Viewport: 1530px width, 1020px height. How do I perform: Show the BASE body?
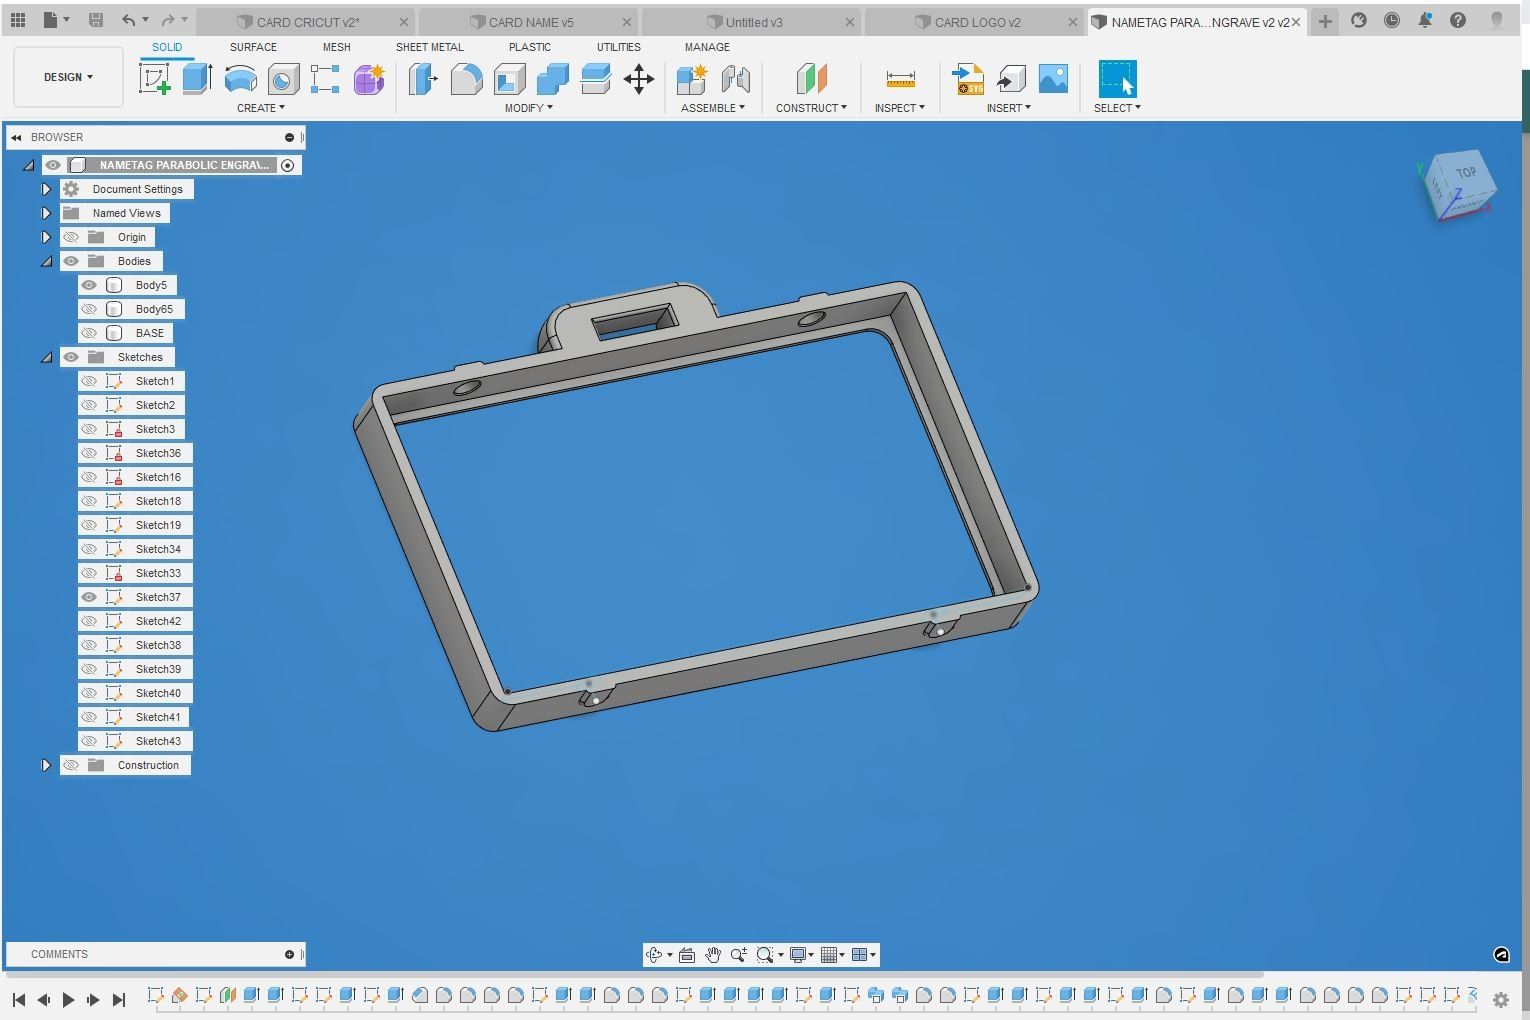click(x=89, y=333)
